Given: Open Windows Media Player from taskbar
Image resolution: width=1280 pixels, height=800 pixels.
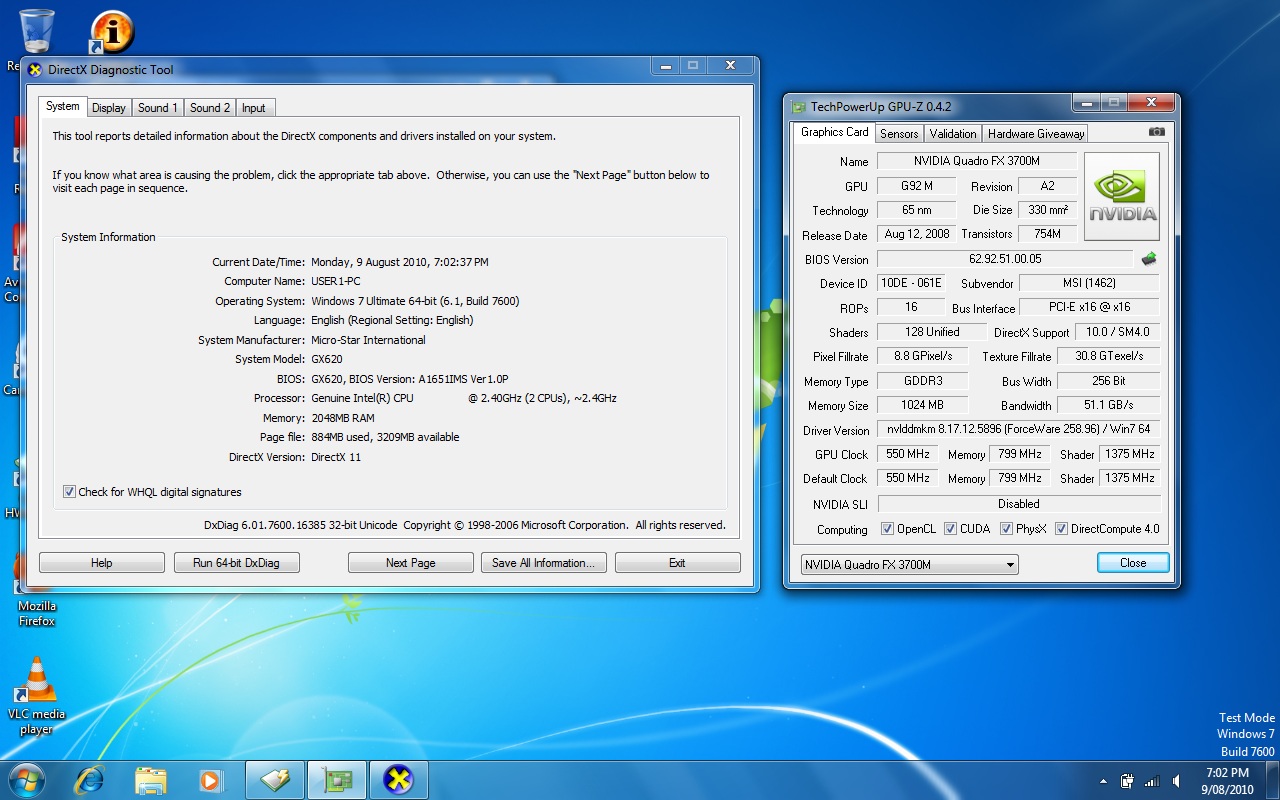Looking at the screenshot, I should 210,779.
